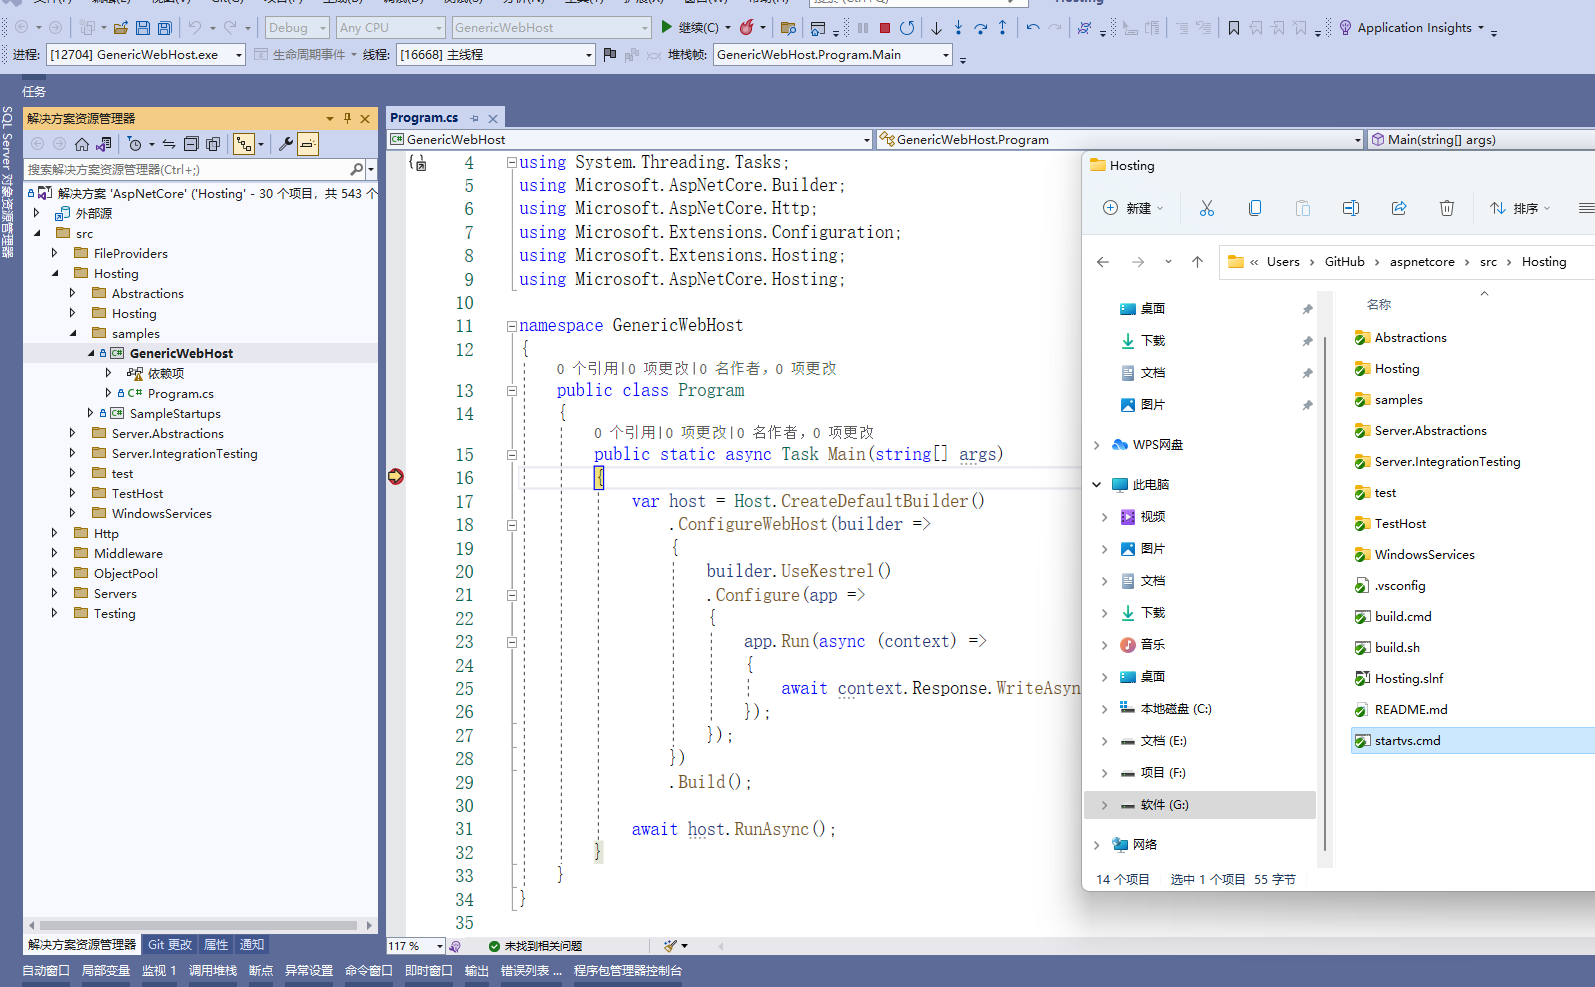Open the 通知 tab
Screen dimensions: 1595x987
click(252, 945)
